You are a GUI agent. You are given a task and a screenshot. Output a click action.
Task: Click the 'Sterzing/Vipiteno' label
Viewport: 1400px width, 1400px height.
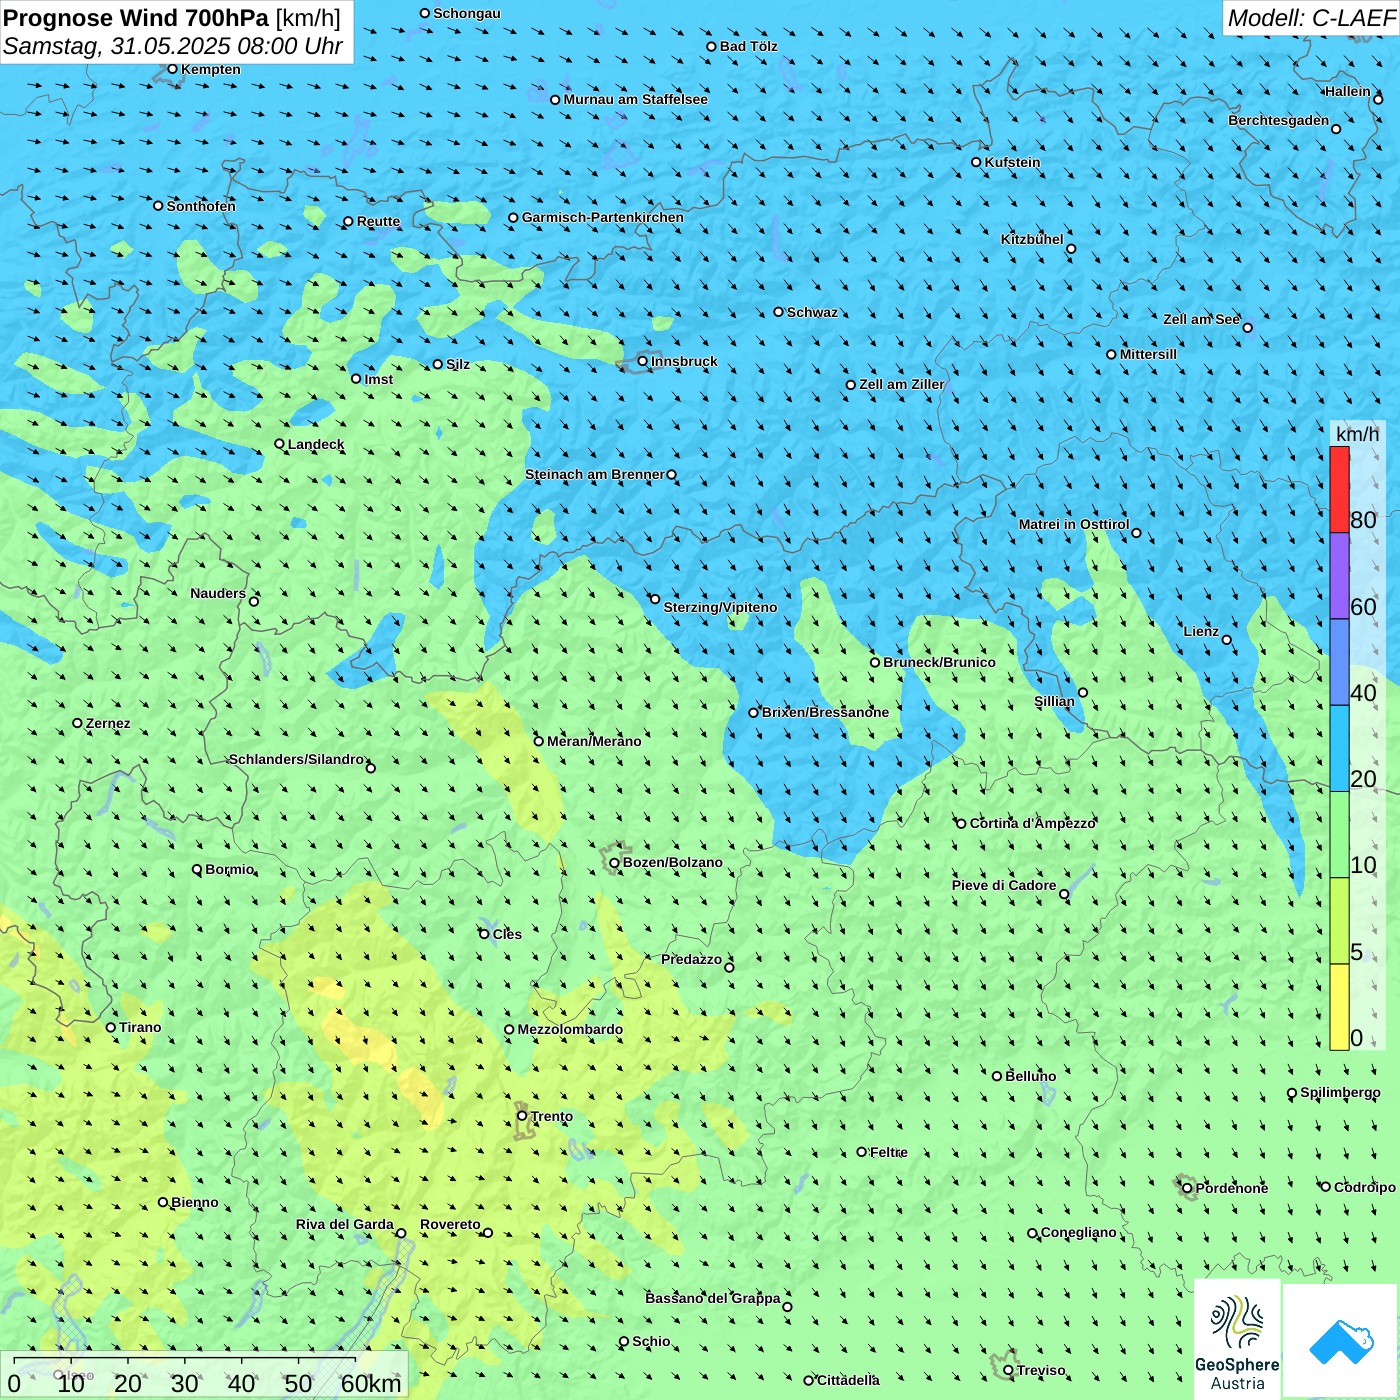click(720, 607)
